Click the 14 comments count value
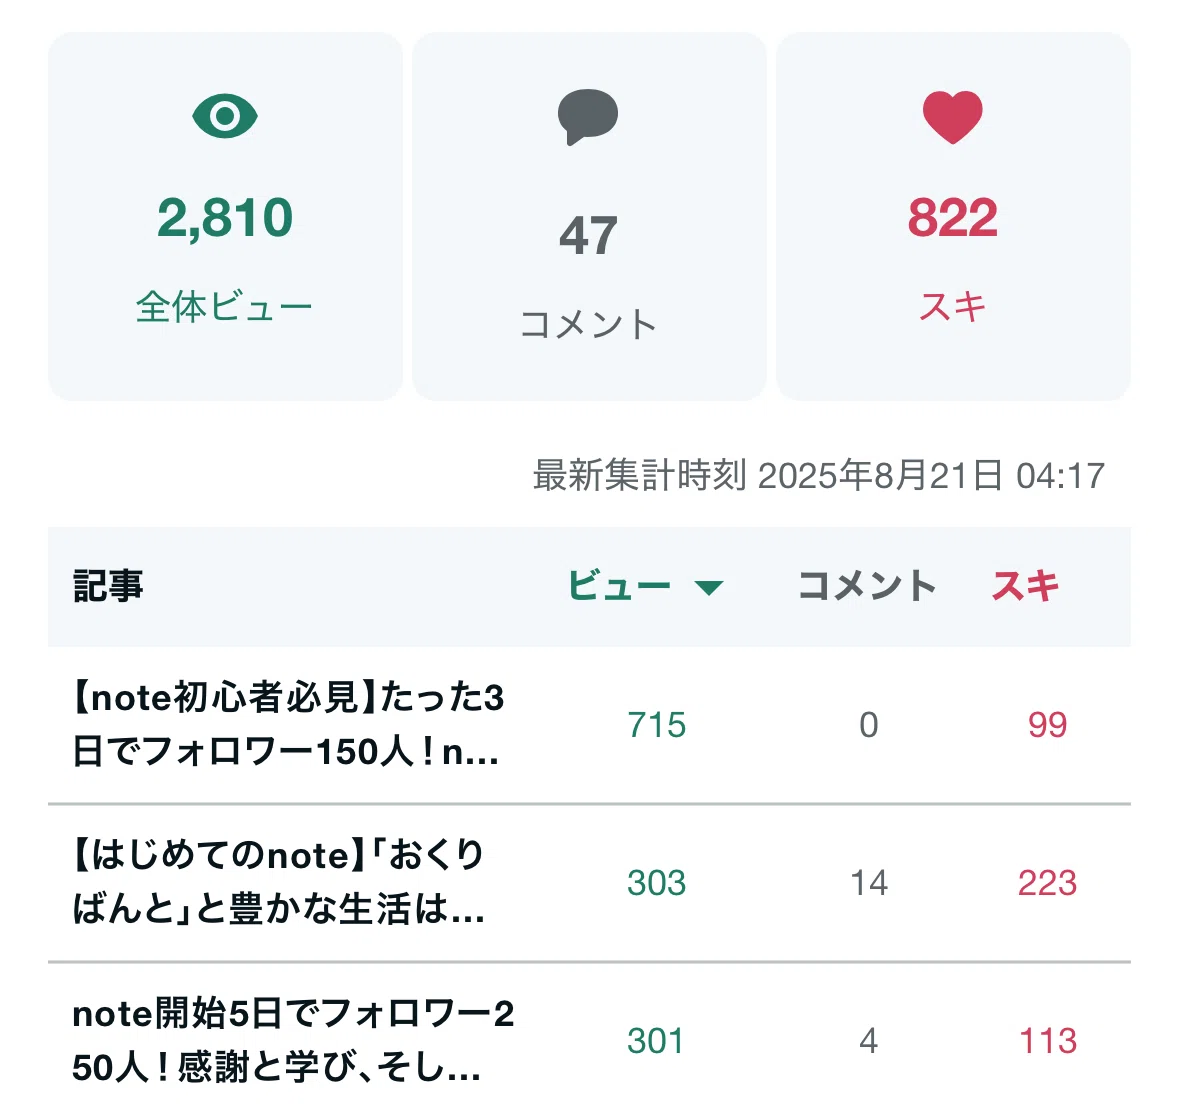The image size is (1179, 1110). pos(868,883)
